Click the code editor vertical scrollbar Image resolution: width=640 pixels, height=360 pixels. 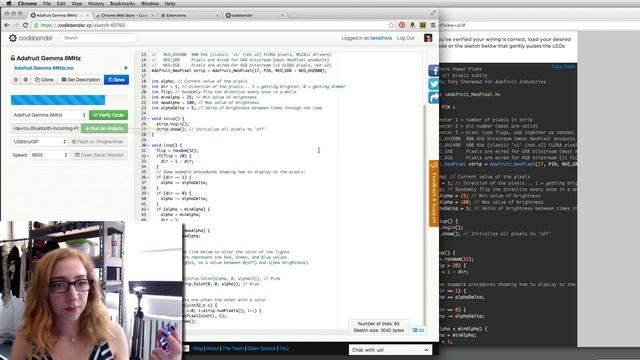(424, 216)
